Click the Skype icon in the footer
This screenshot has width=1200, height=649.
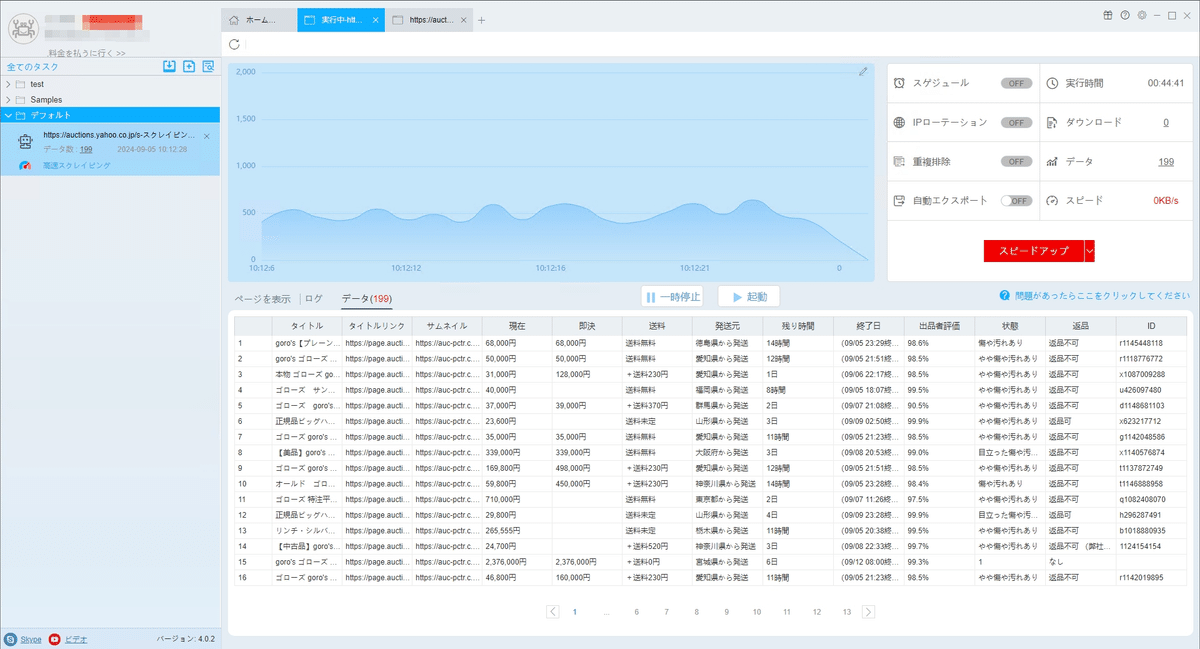10,638
